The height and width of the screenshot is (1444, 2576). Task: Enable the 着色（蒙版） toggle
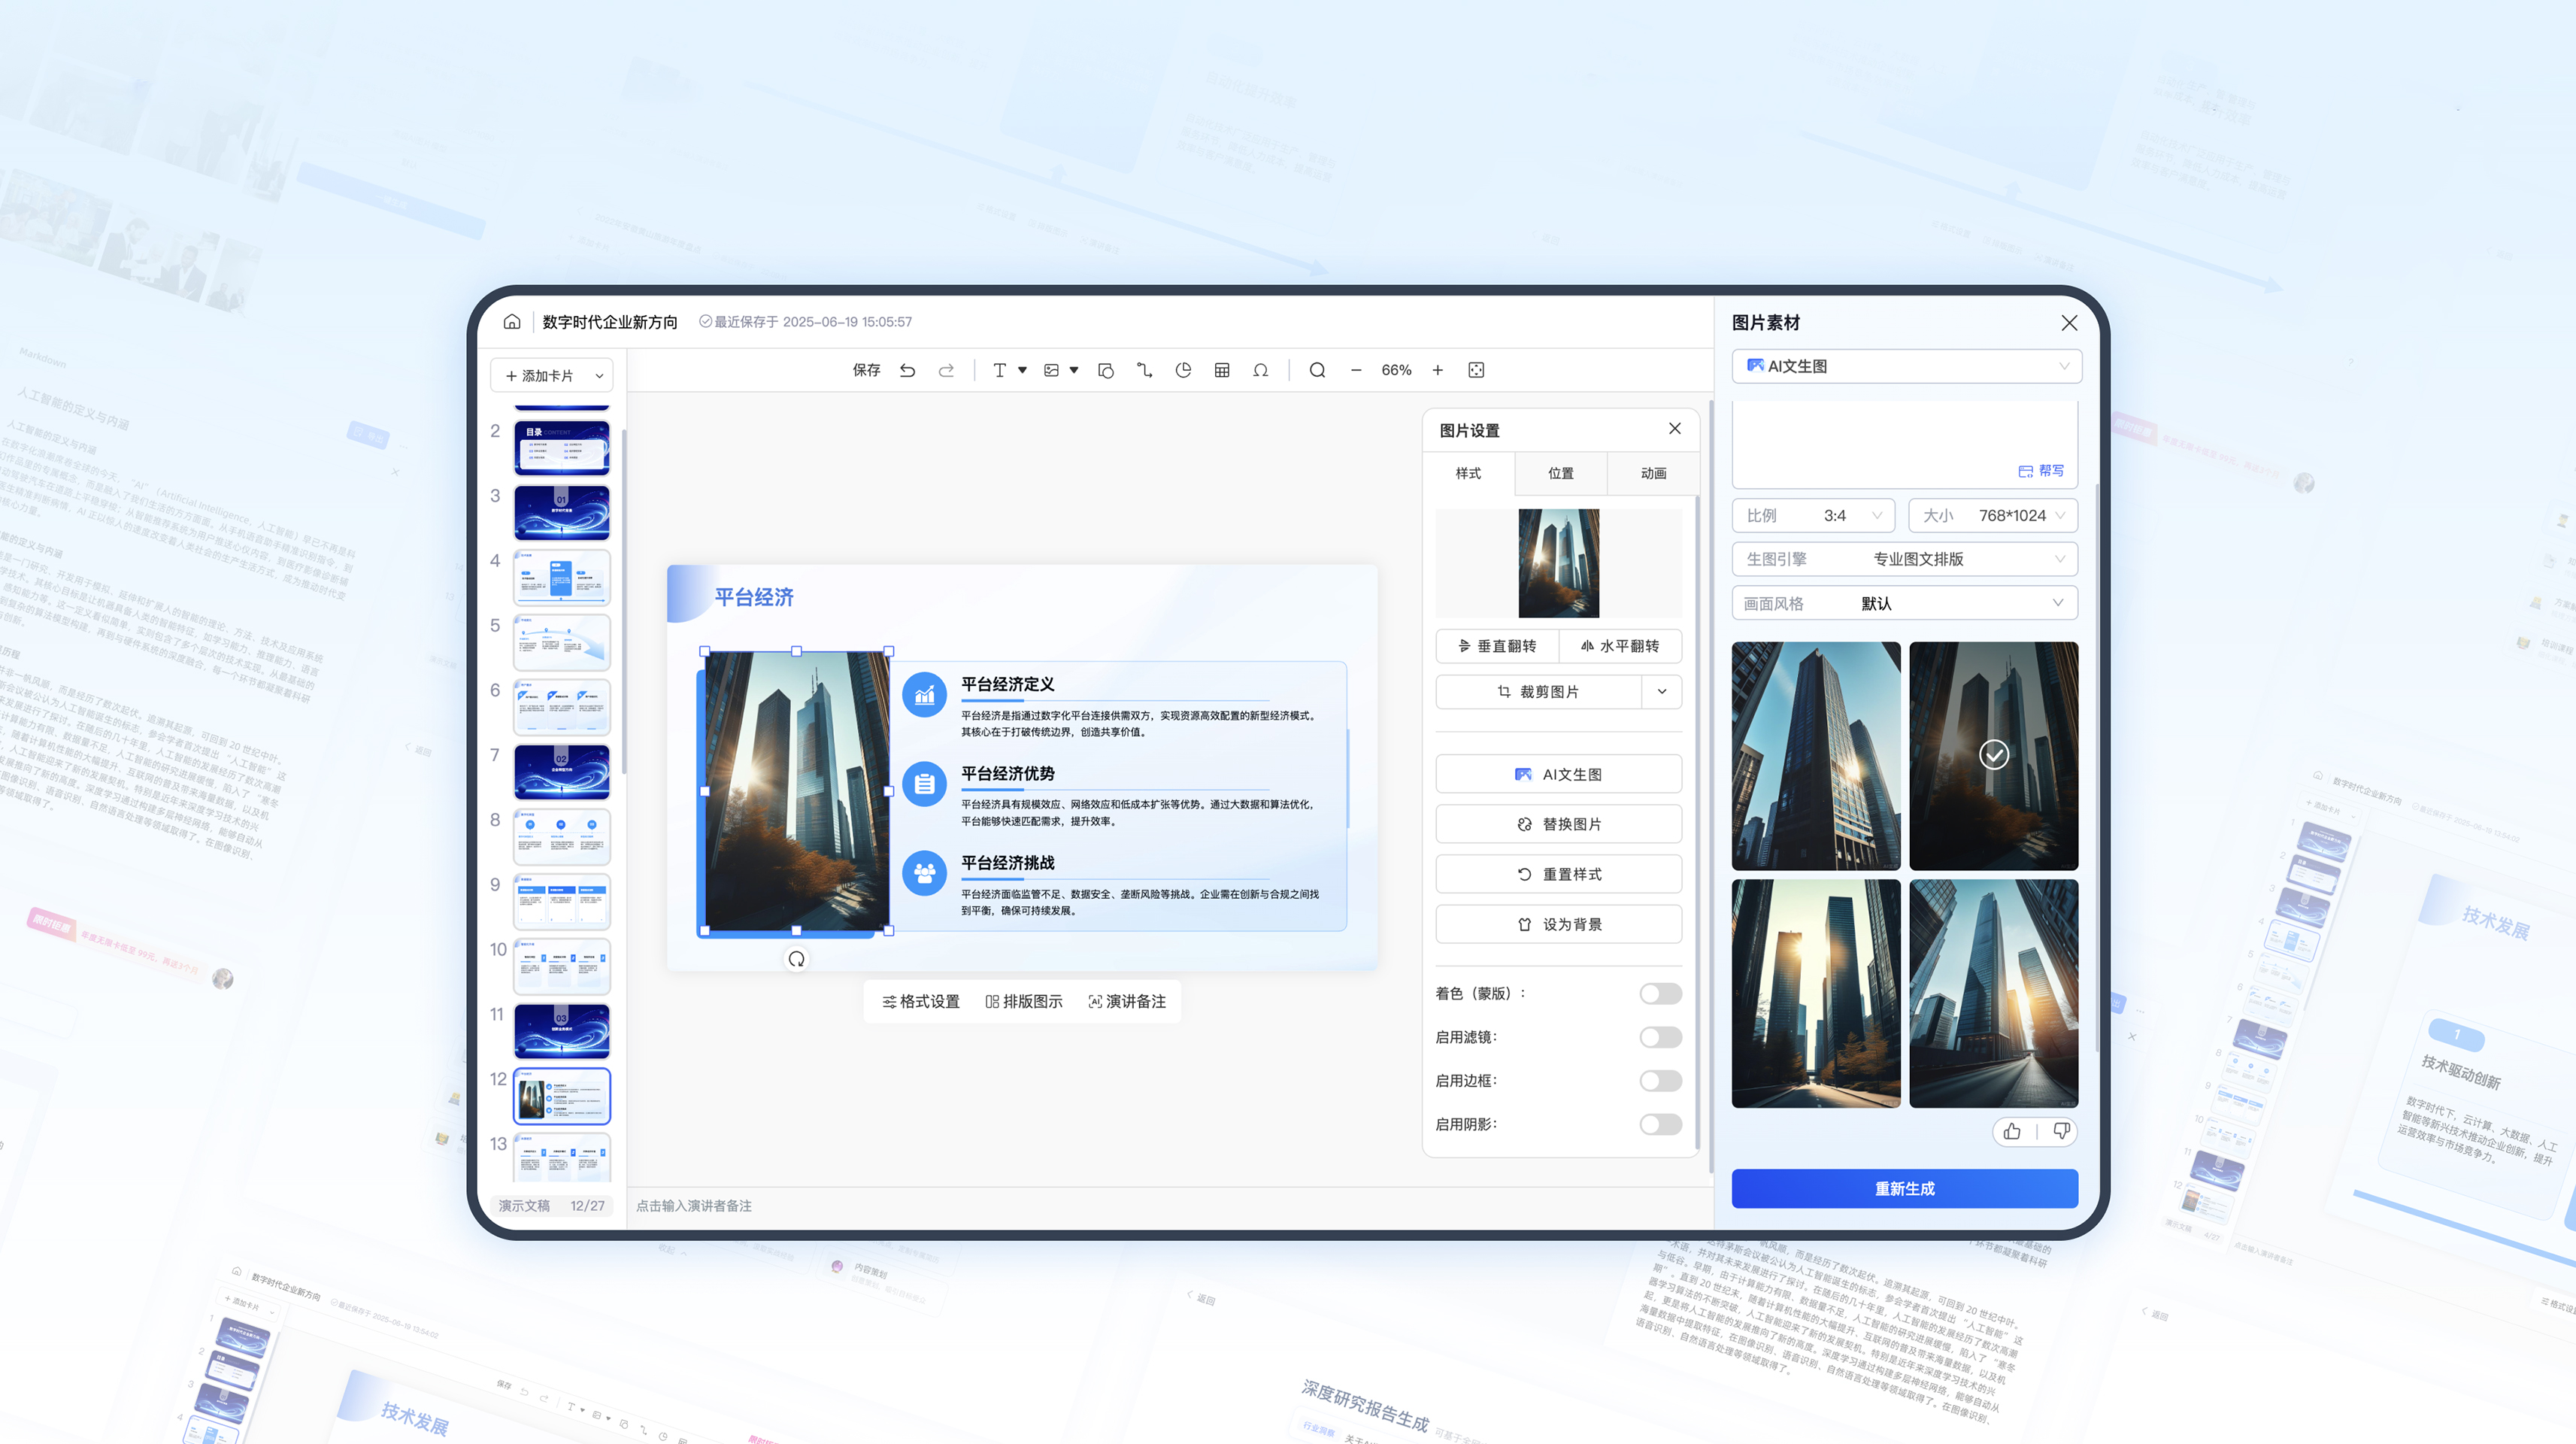pyautogui.click(x=1660, y=993)
